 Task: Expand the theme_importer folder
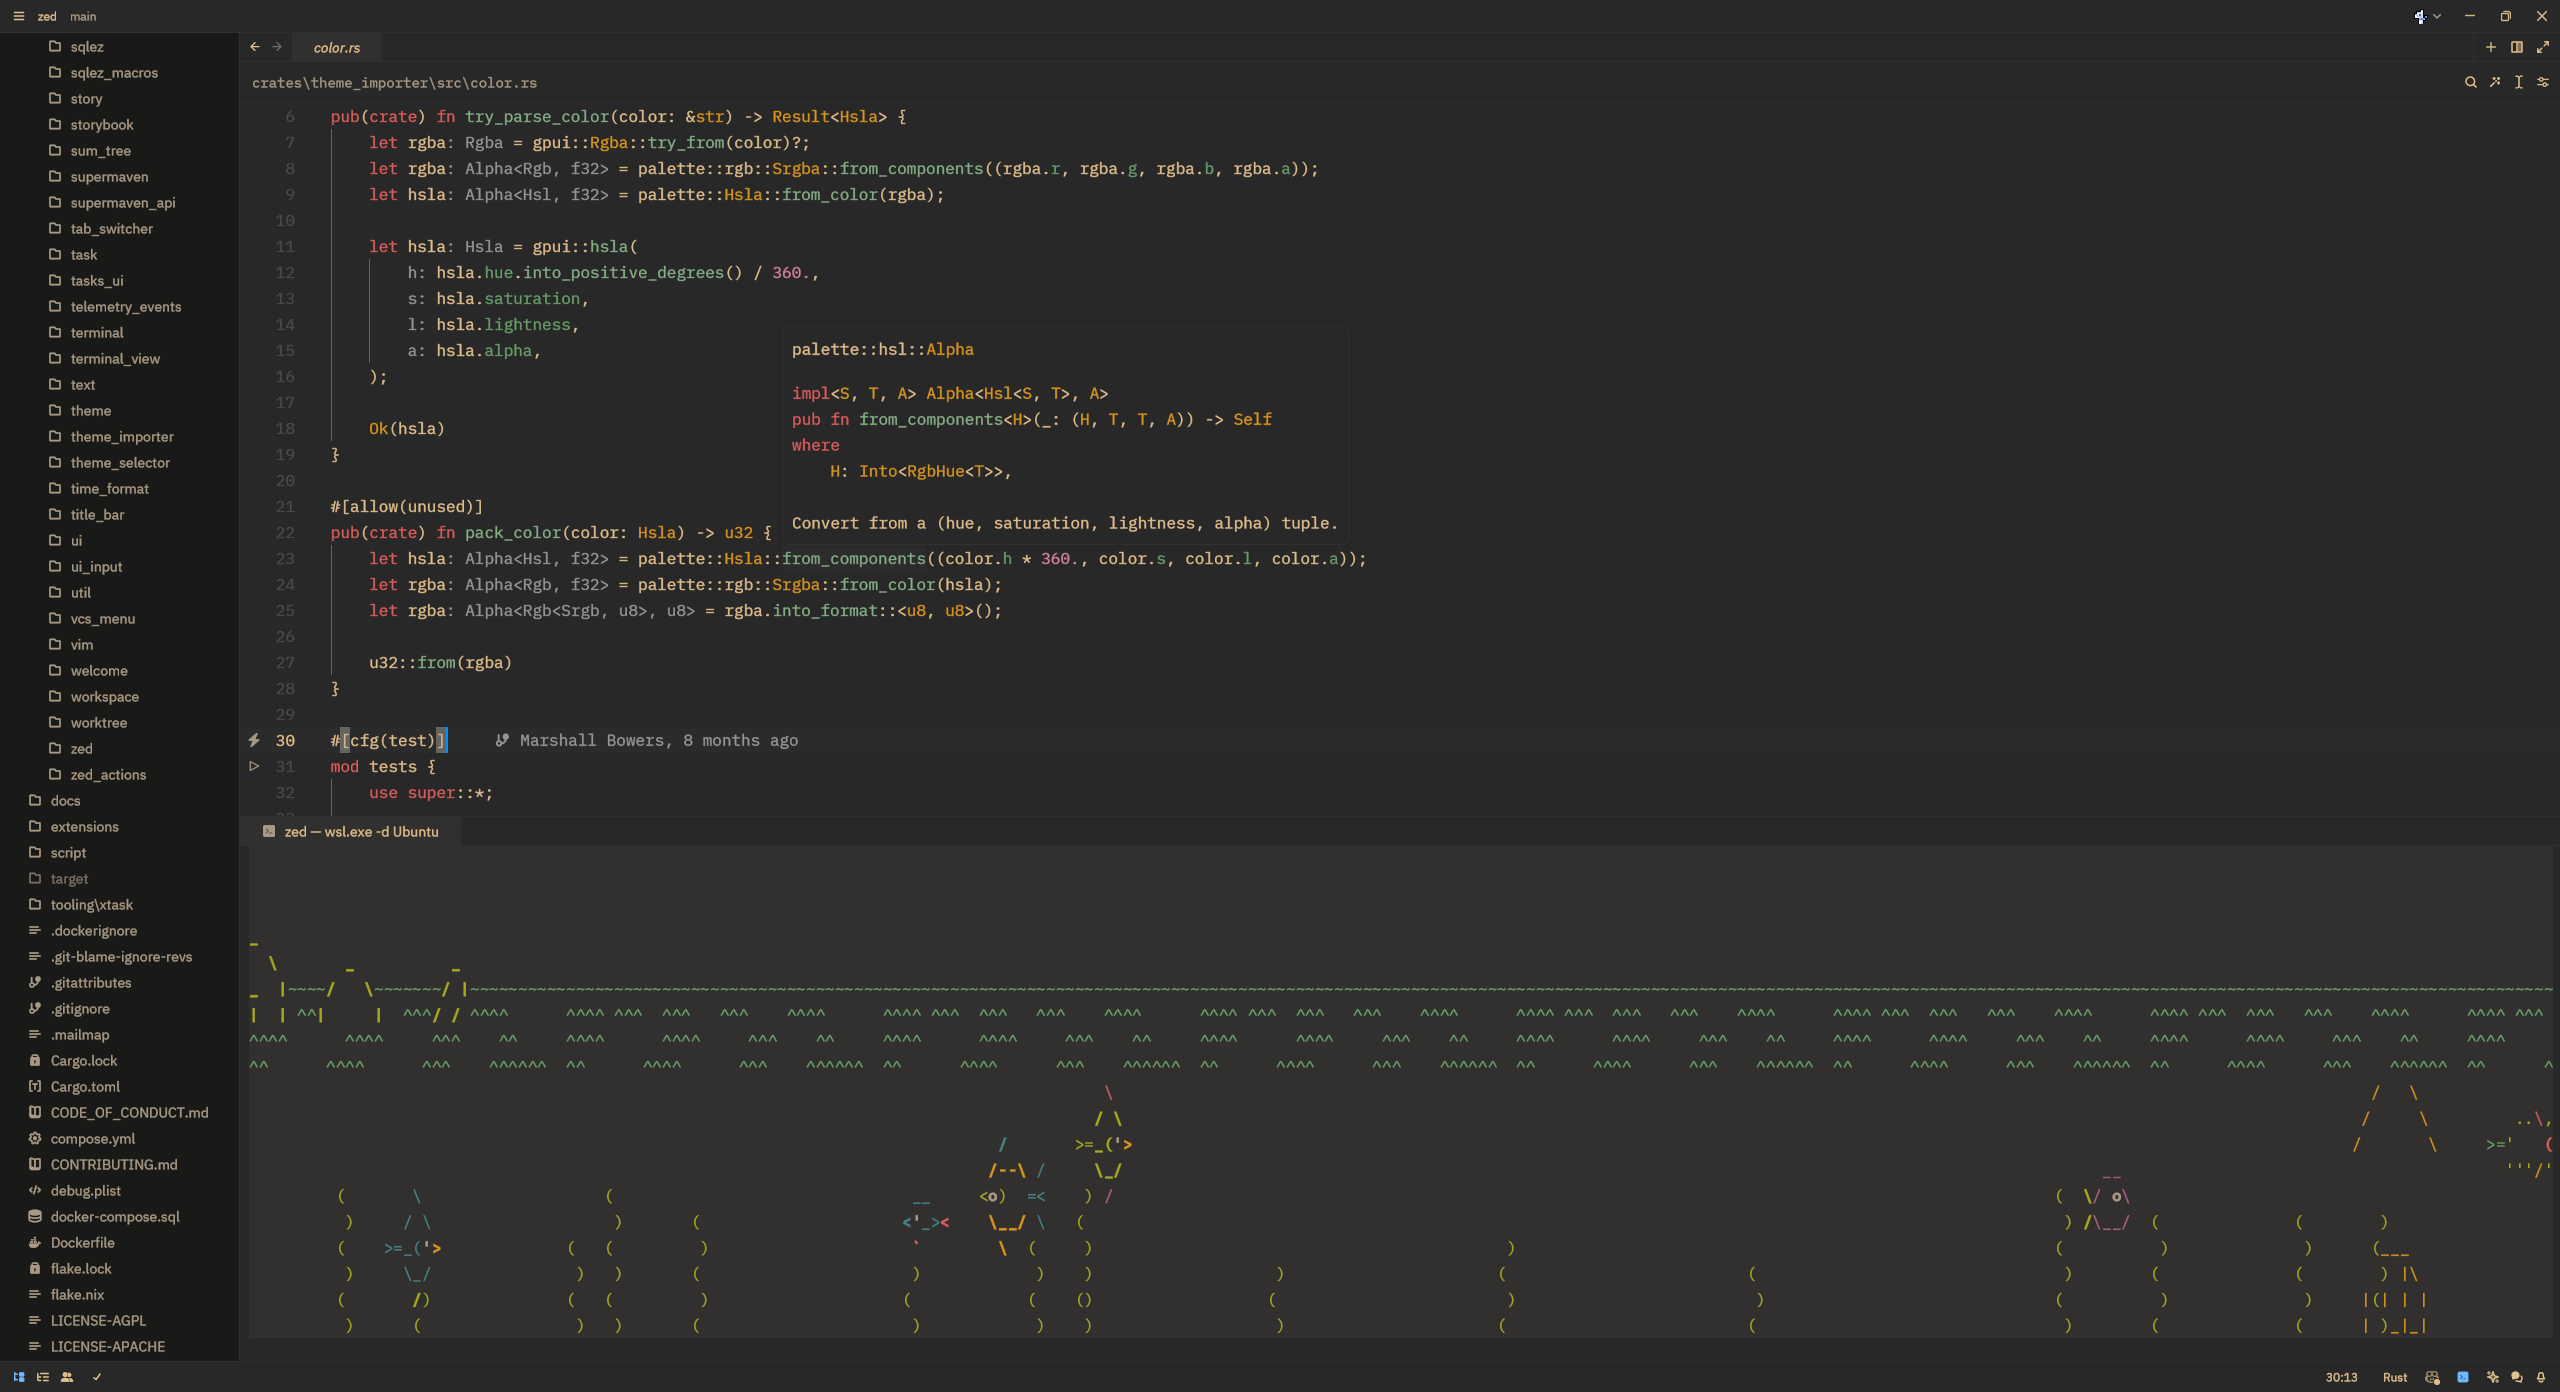[119, 436]
